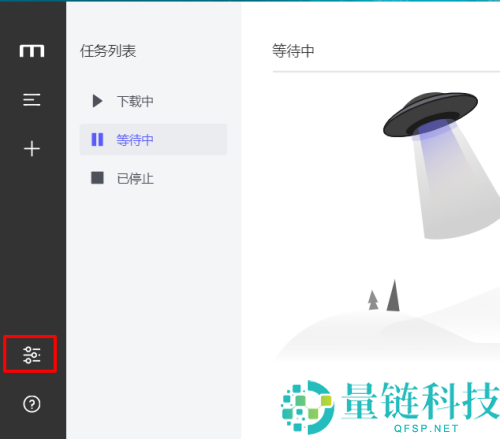
Task: Click the two small trees illustration
Action: click(x=384, y=296)
